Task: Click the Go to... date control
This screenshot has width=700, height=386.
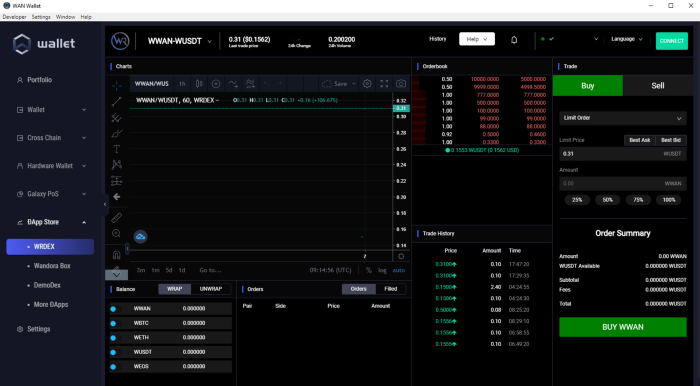Action: click(x=210, y=270)
